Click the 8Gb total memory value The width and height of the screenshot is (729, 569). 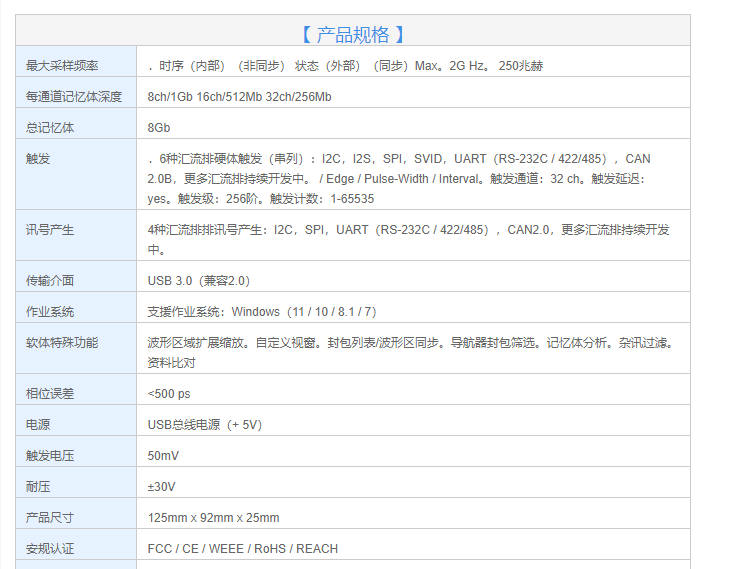coord(158,128)
